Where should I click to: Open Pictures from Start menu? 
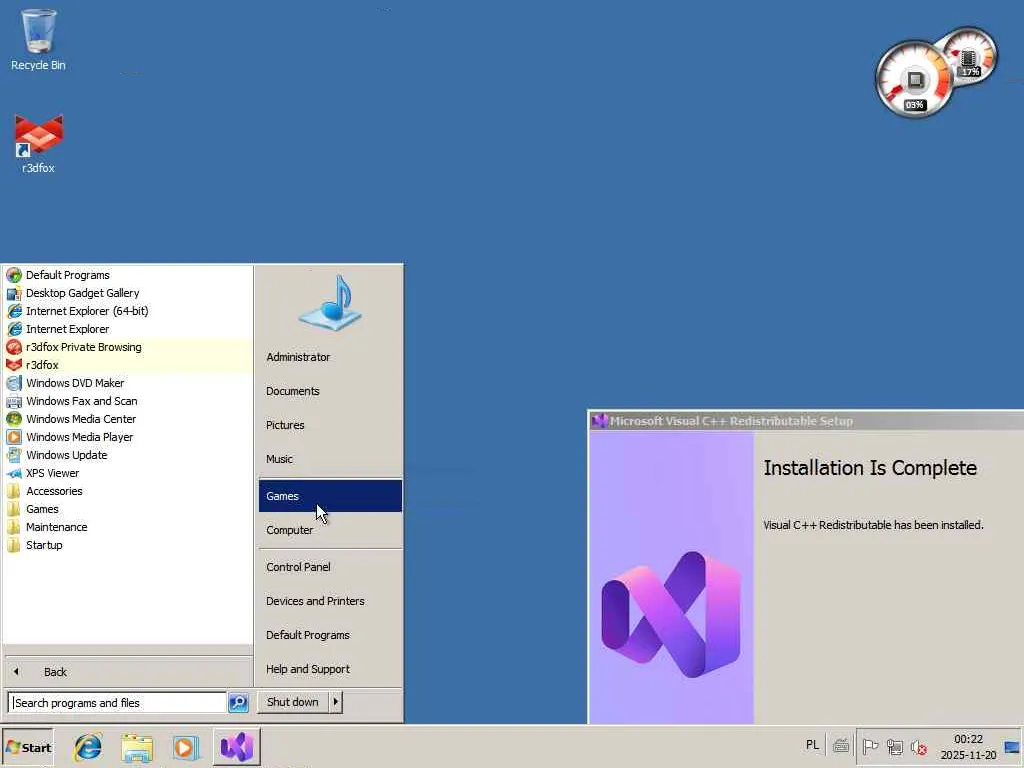[330, 425]
